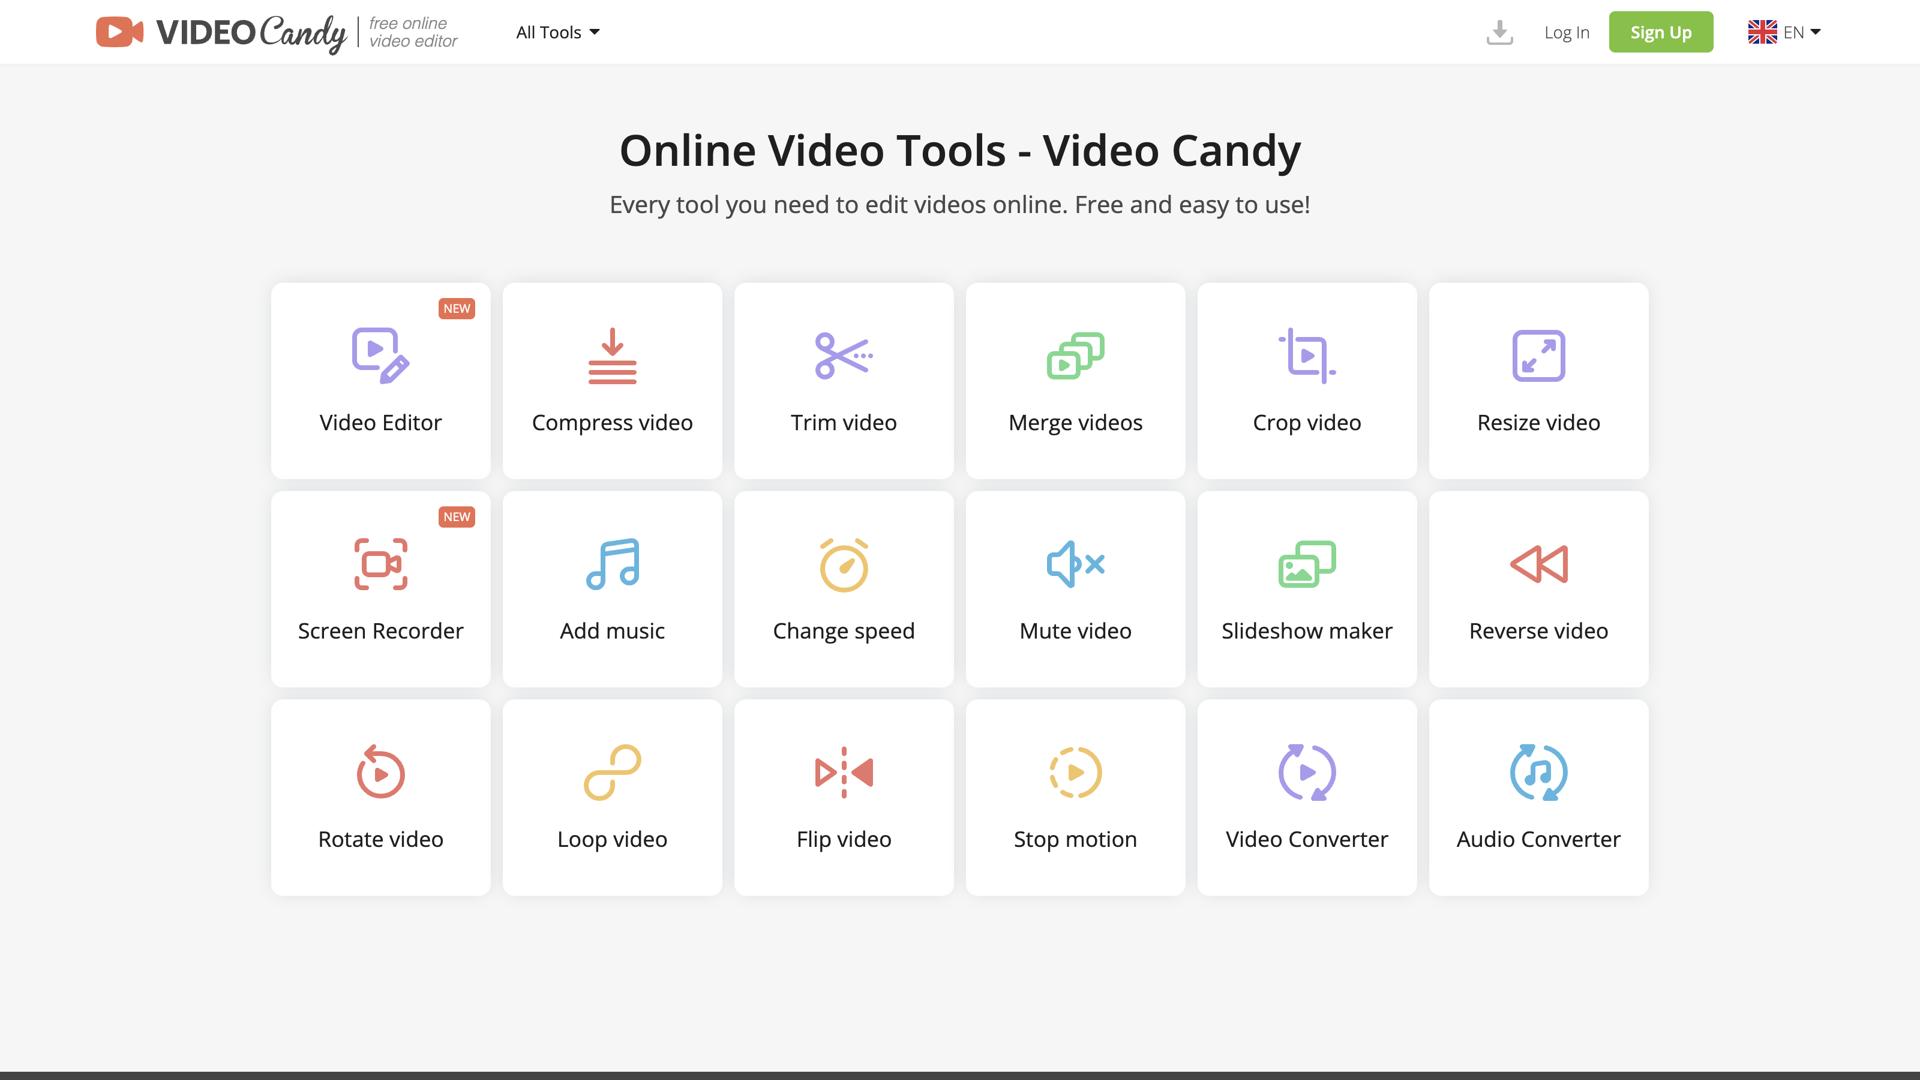
Task: Click the download icon in the header
Action: point(1499,32)
